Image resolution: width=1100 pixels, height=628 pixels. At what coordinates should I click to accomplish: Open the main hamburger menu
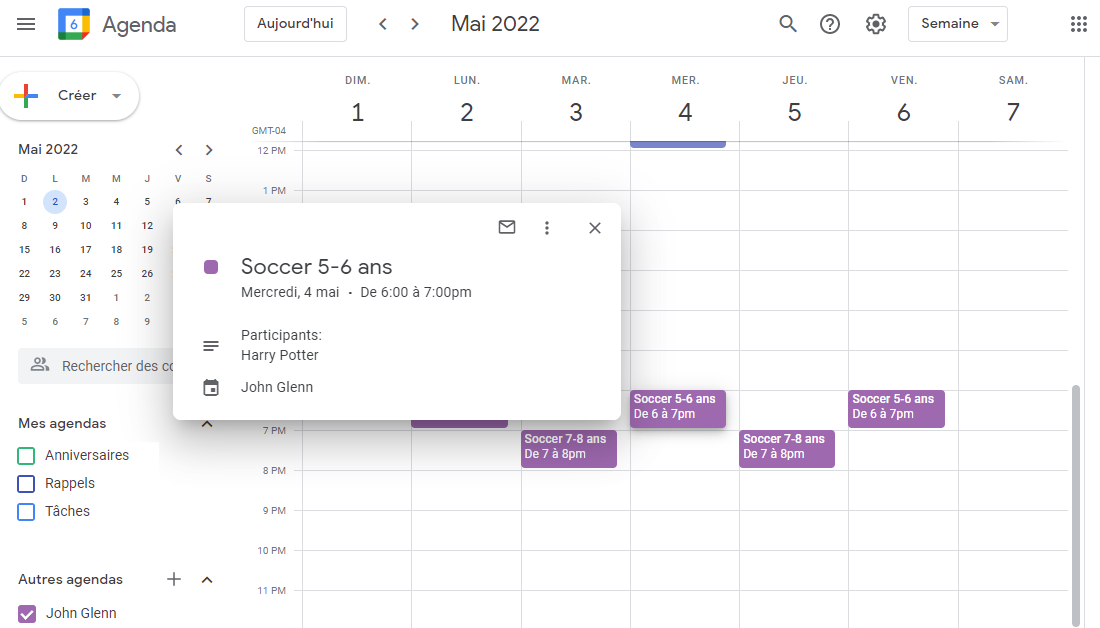pos(26,24)
